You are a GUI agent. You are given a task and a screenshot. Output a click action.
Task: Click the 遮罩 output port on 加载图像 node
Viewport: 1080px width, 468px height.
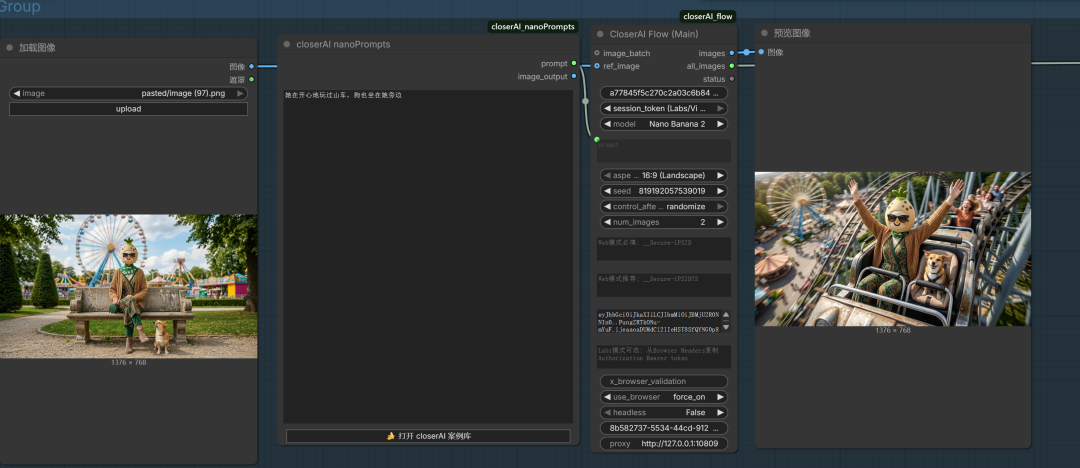point(251,79)
